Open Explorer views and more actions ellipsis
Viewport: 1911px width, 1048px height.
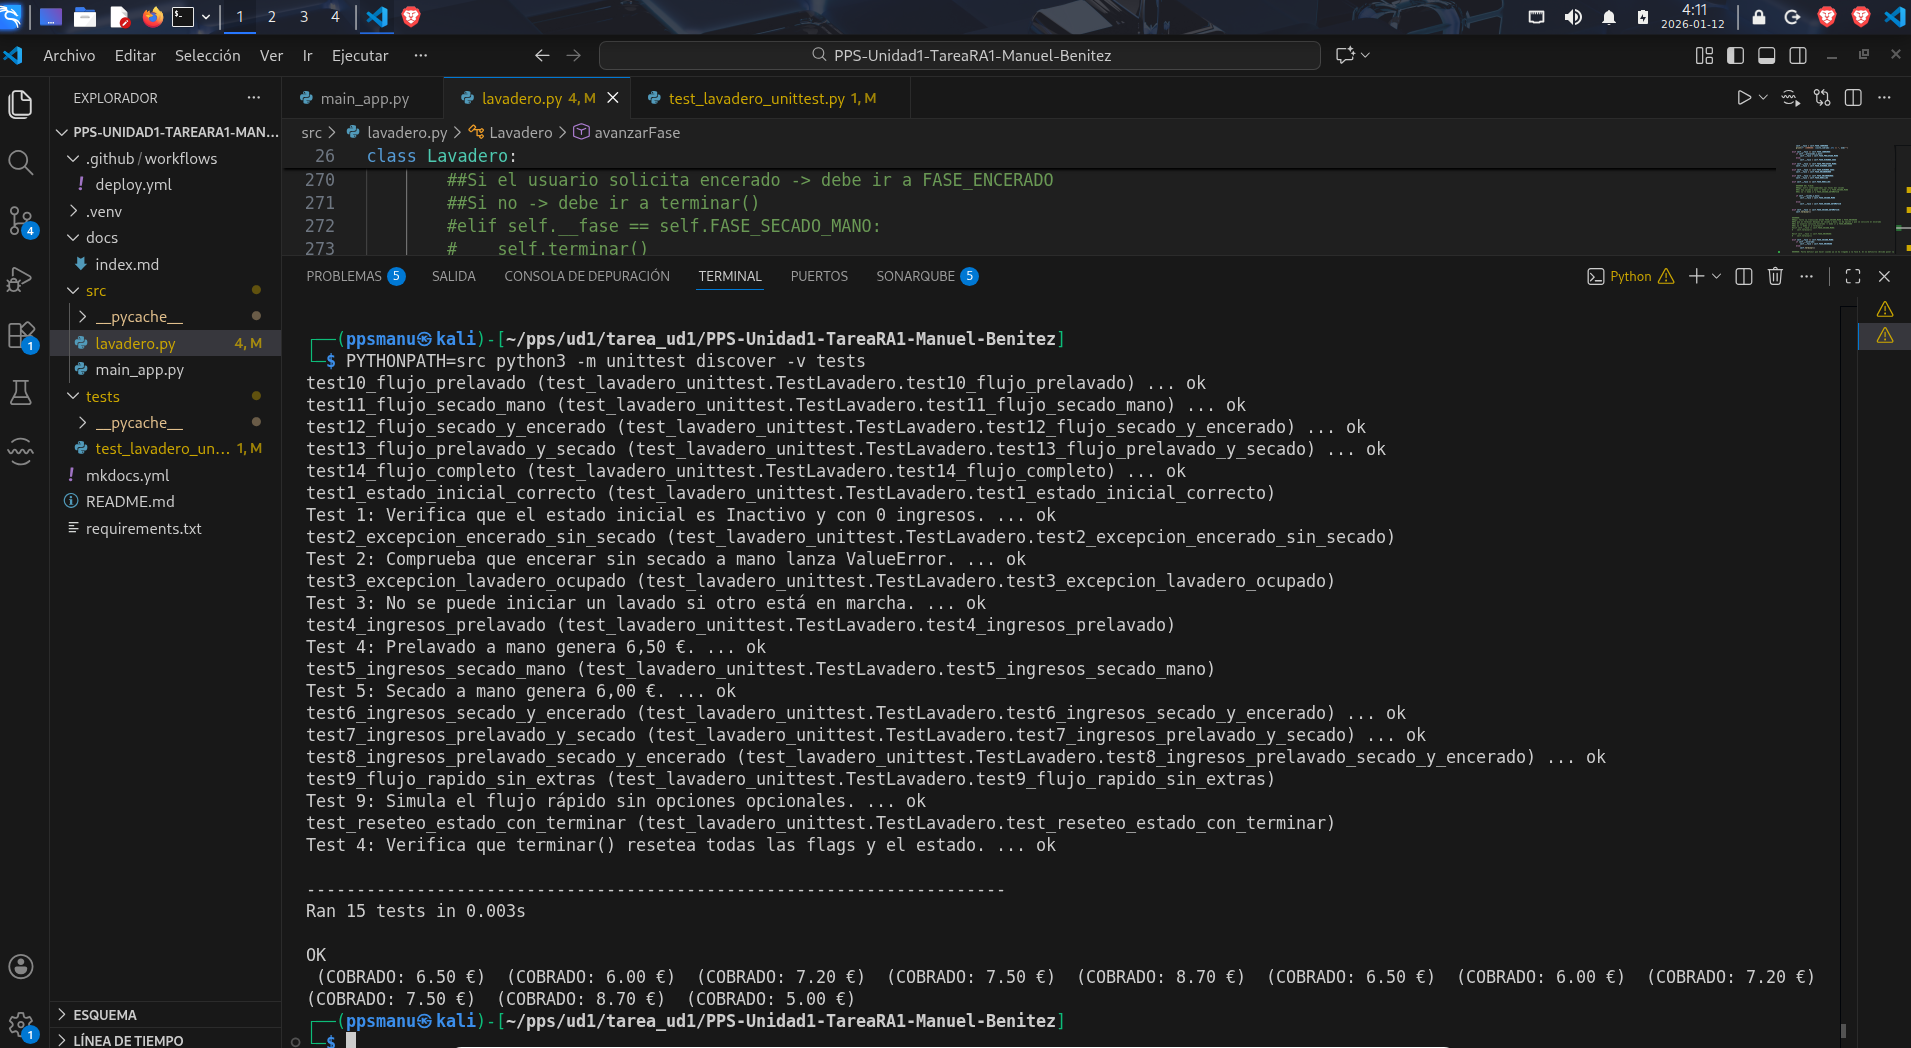254,98
